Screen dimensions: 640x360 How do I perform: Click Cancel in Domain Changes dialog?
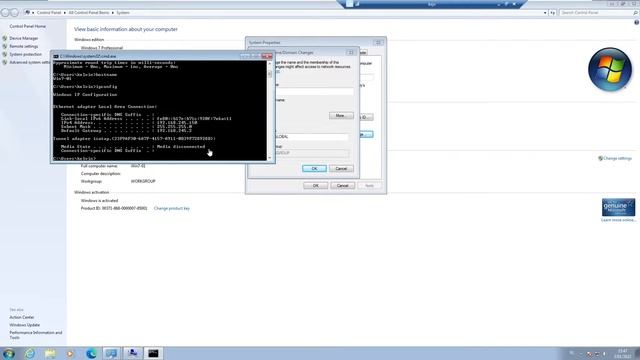[x=341, y=169]
